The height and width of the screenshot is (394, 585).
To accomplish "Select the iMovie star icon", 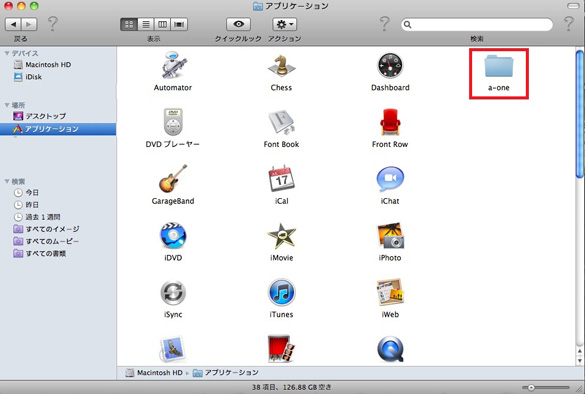I will (x=281, y=236).
